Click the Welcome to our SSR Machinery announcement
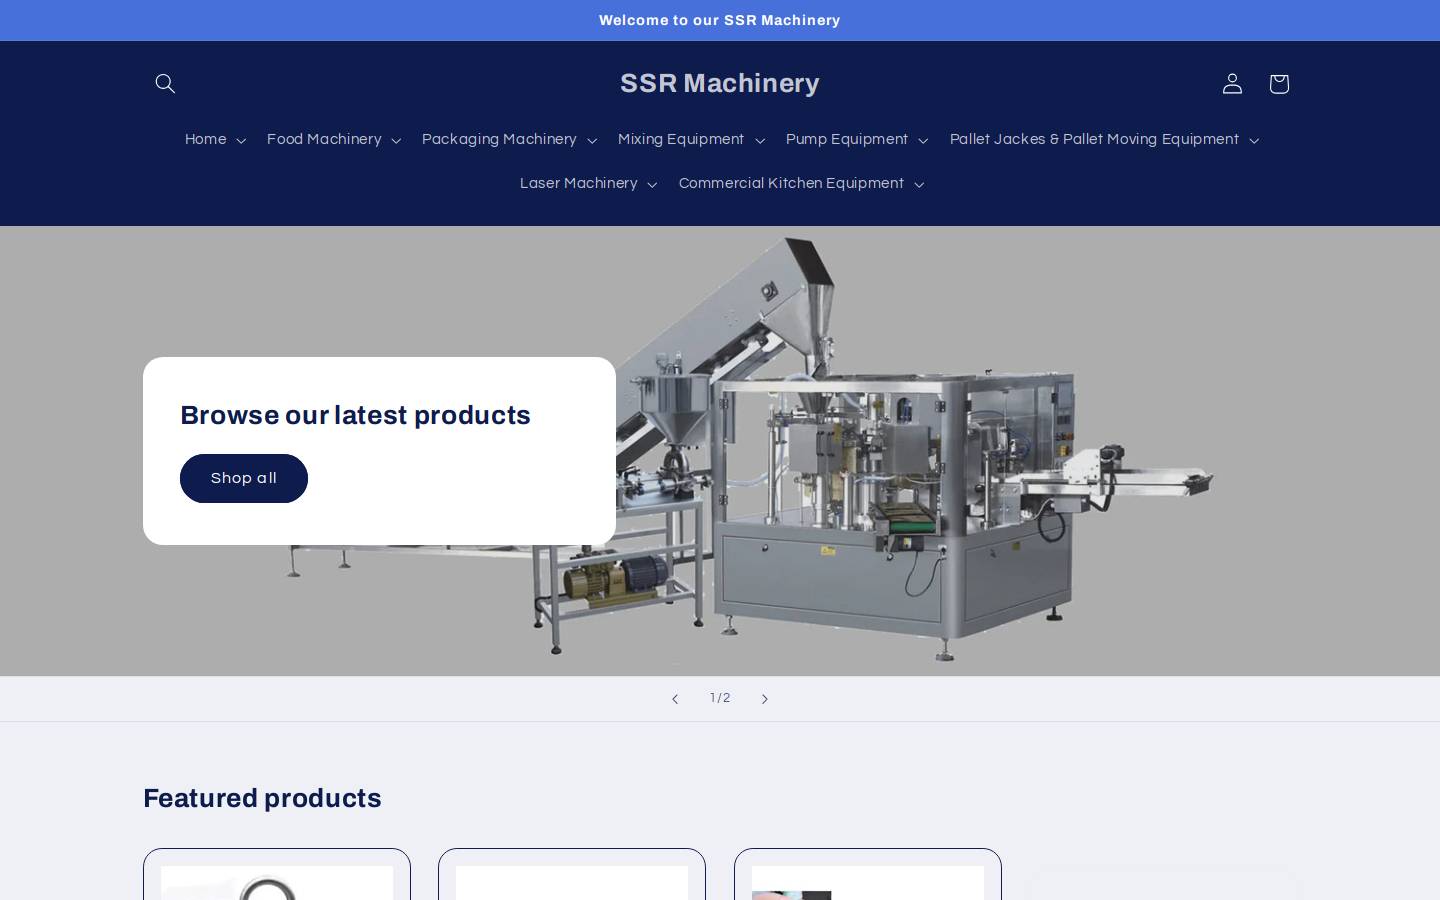 pos(720,20)
